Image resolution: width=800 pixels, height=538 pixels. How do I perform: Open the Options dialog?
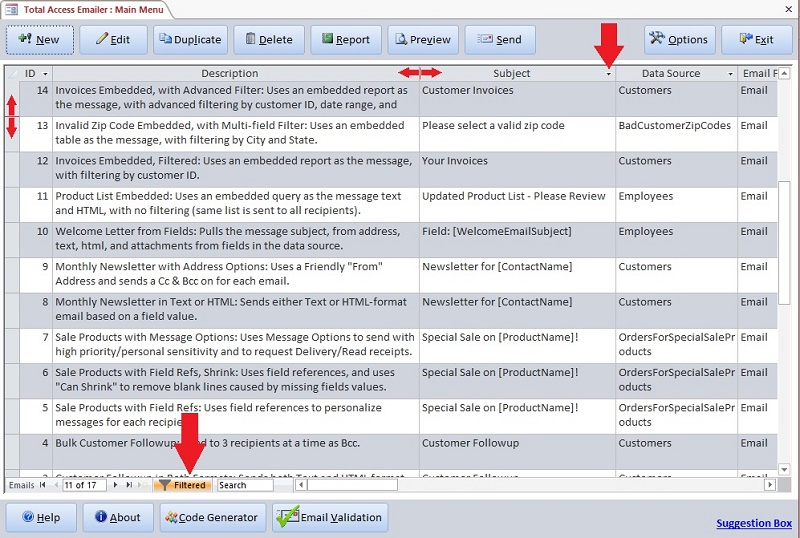coord(680,40)
